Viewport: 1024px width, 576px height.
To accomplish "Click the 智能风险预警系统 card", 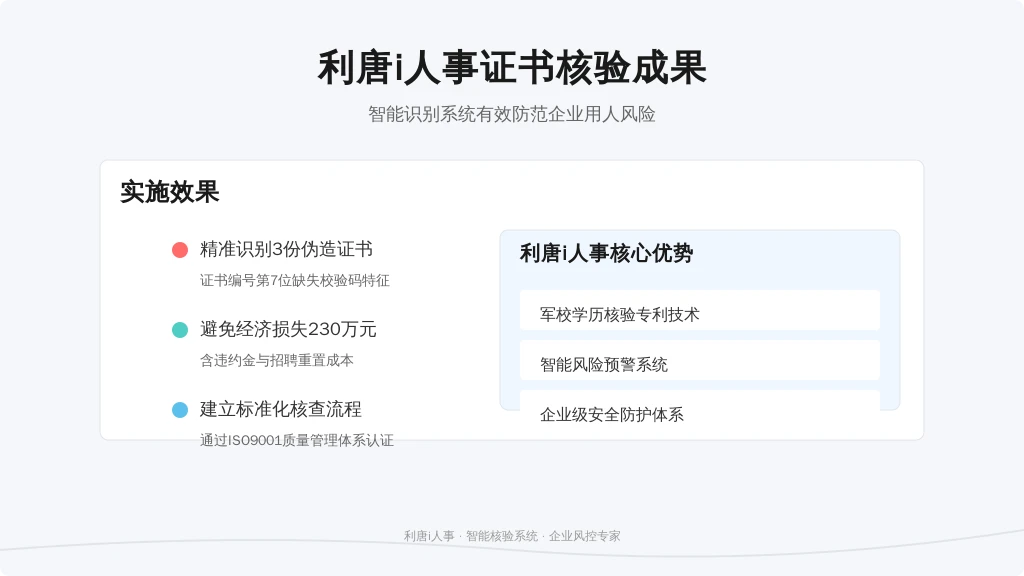I will (x=700, y=360).
